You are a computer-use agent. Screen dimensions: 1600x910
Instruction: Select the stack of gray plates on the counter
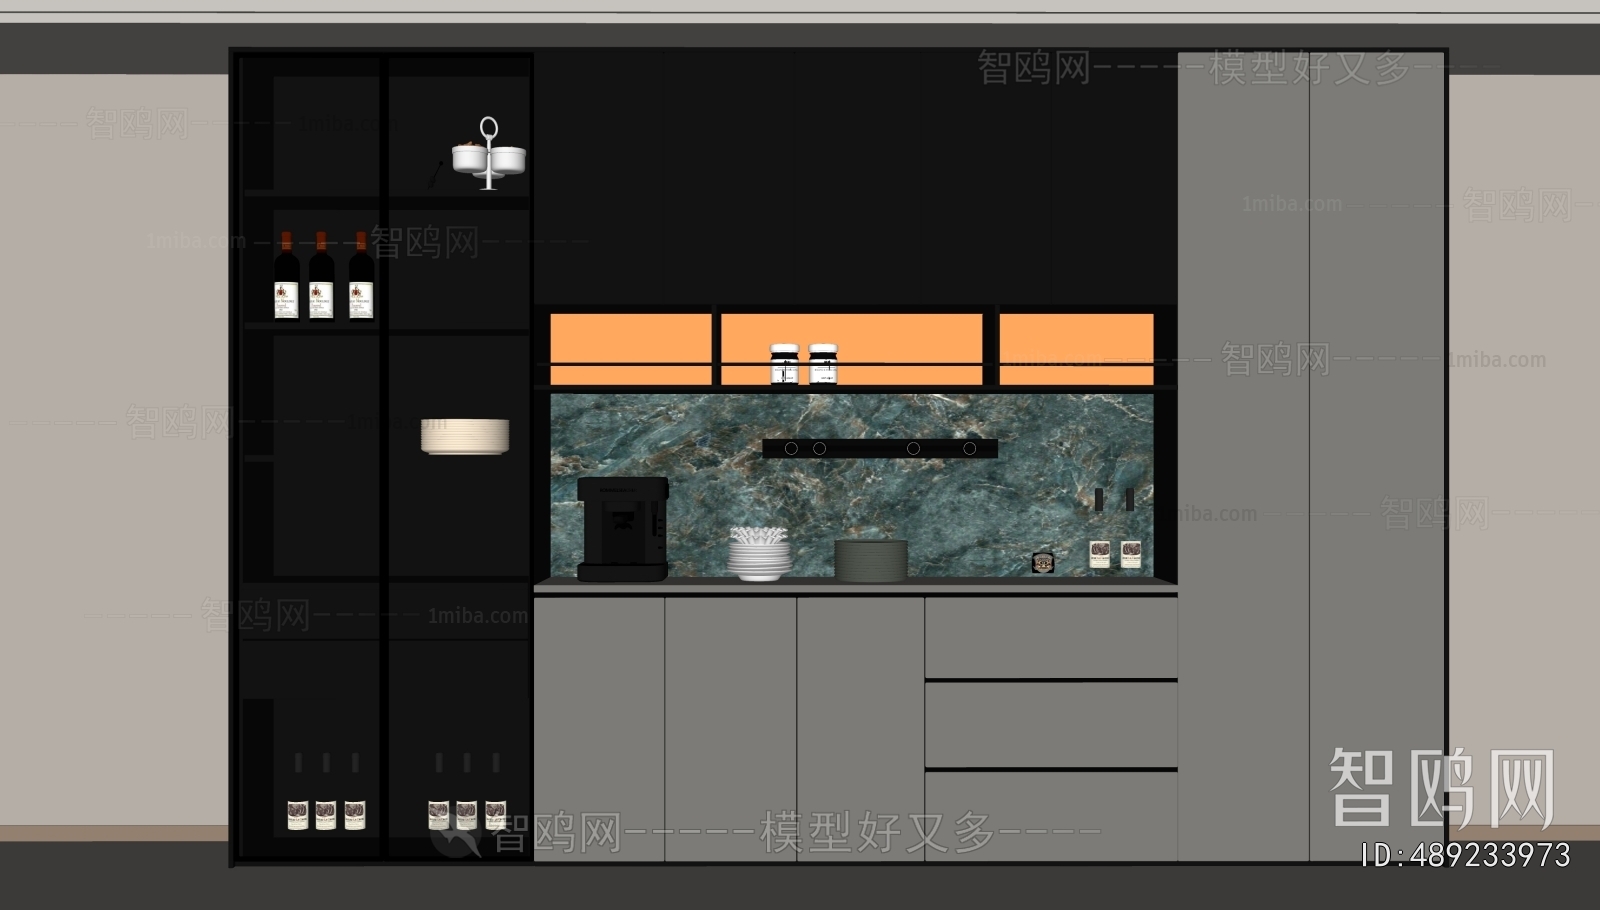tap(871, 560)
